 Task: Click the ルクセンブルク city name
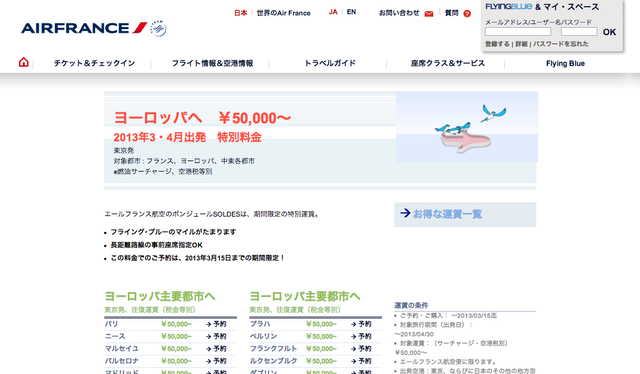273,361
